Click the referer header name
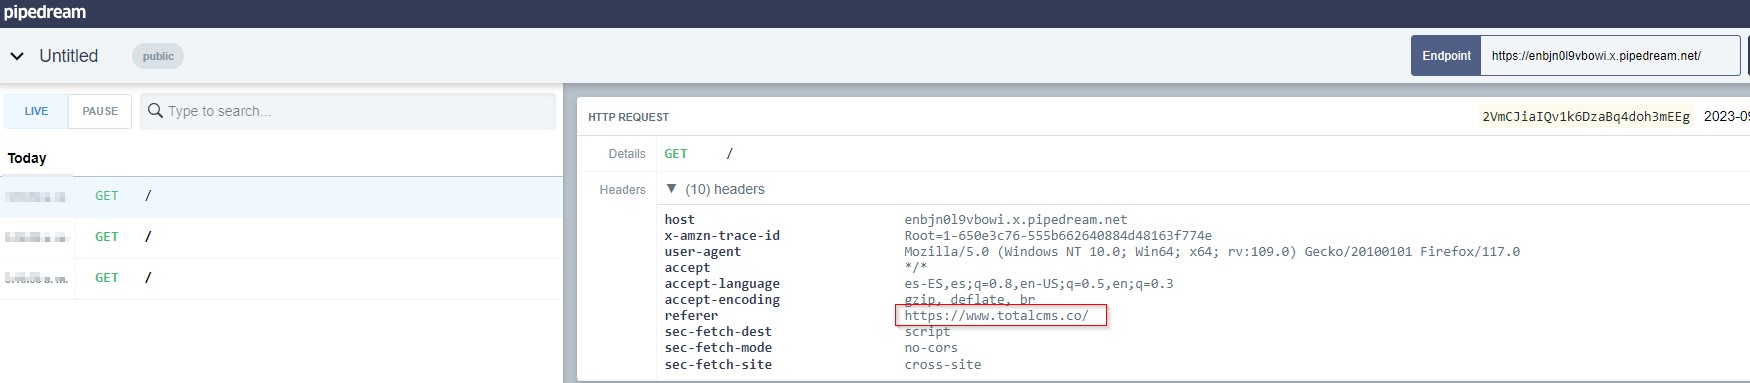Image resolution: width=1750 pixels, height=383 pixels. [691, 315]
